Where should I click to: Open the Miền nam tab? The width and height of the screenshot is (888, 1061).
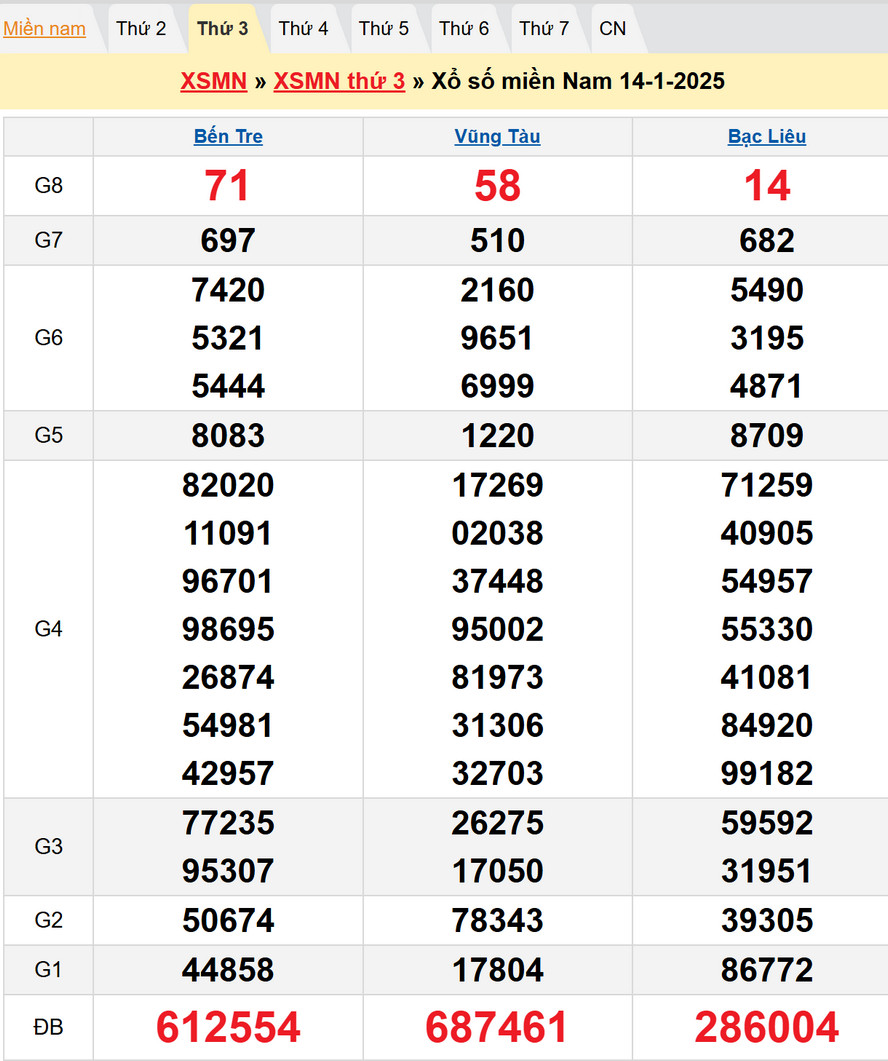[44, 29]
